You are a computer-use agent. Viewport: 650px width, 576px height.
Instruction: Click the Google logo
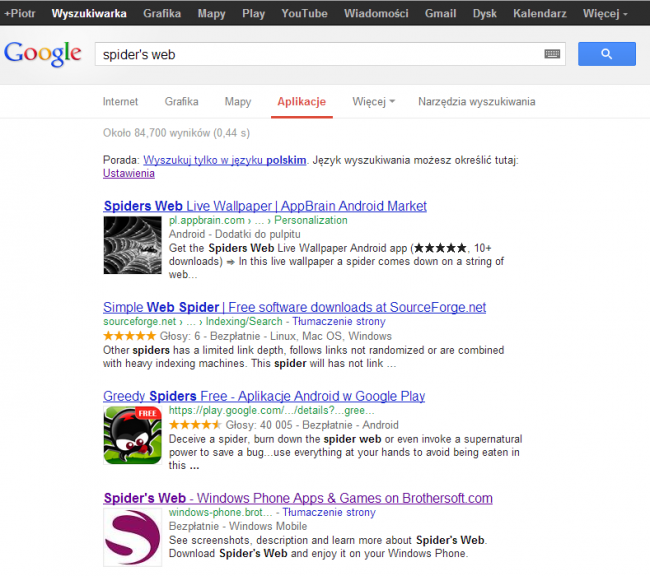tap(42, 54)
